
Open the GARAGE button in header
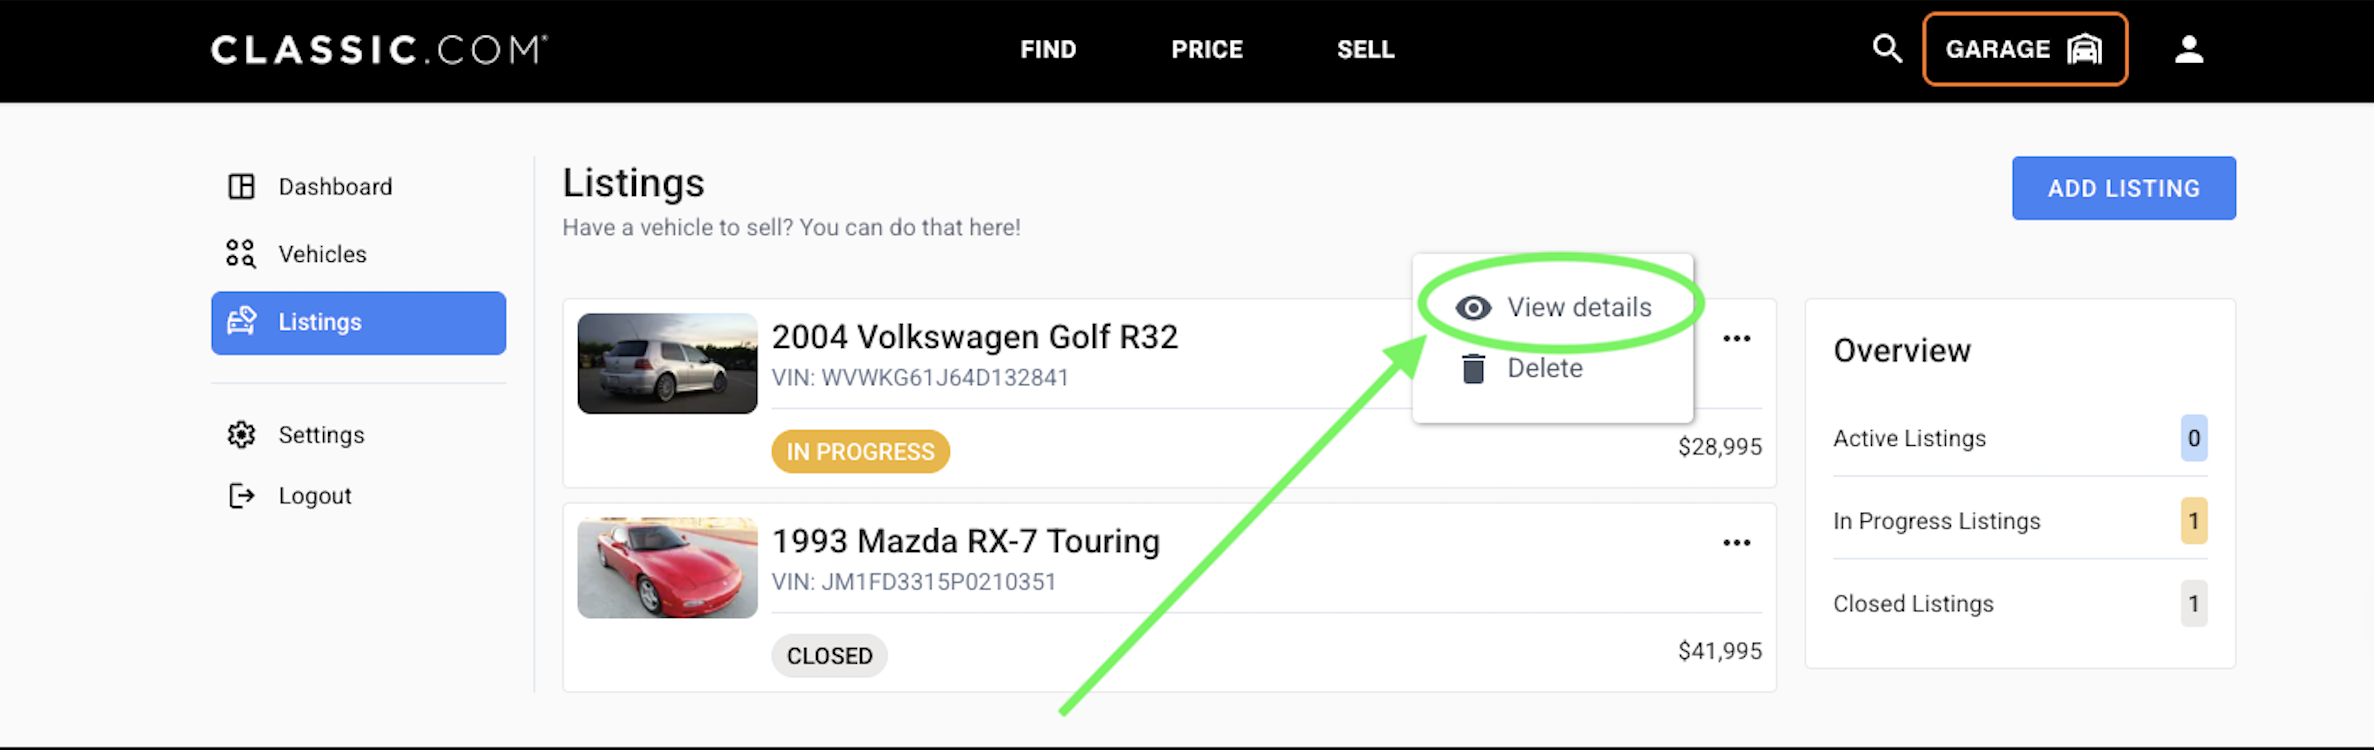tap(2025, 49)
